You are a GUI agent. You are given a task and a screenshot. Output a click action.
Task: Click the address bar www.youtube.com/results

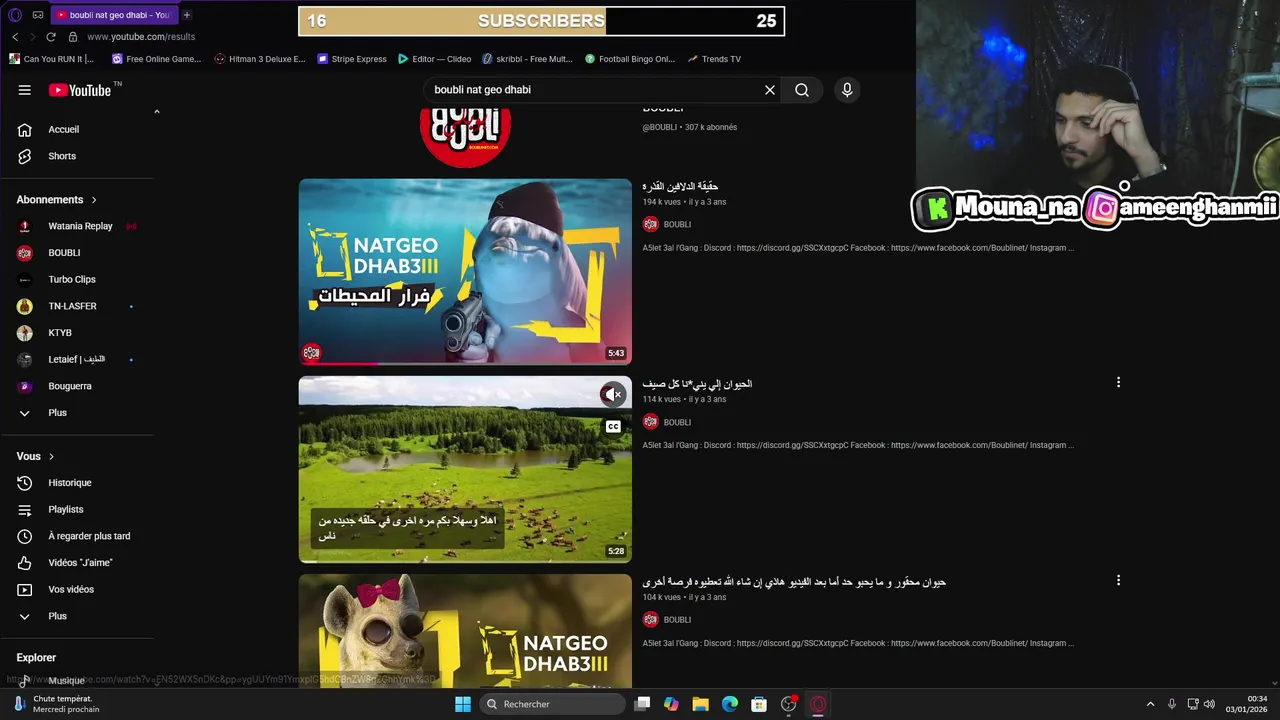(x=141, y=37)
